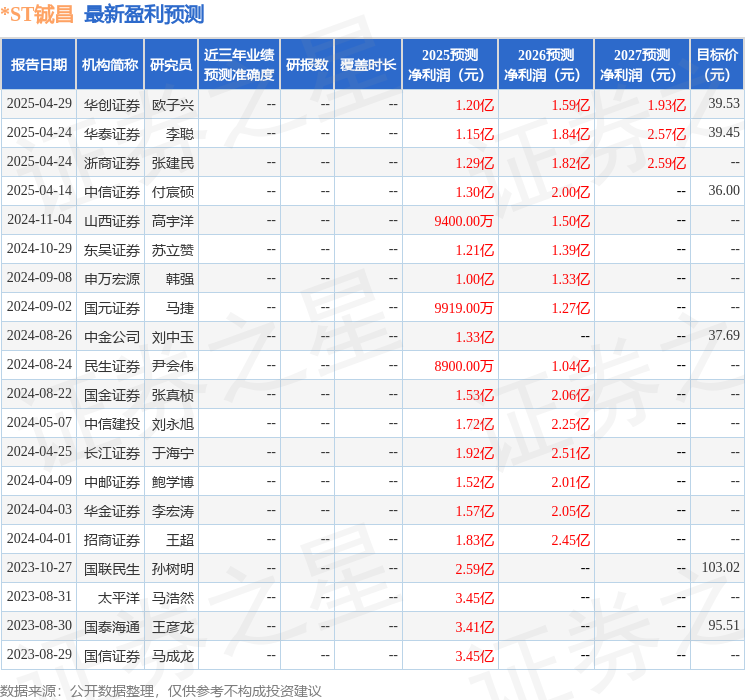This screenshot has height=700, width=745.
Task: Click analyst name 马成龙
Action: (173, 656)
